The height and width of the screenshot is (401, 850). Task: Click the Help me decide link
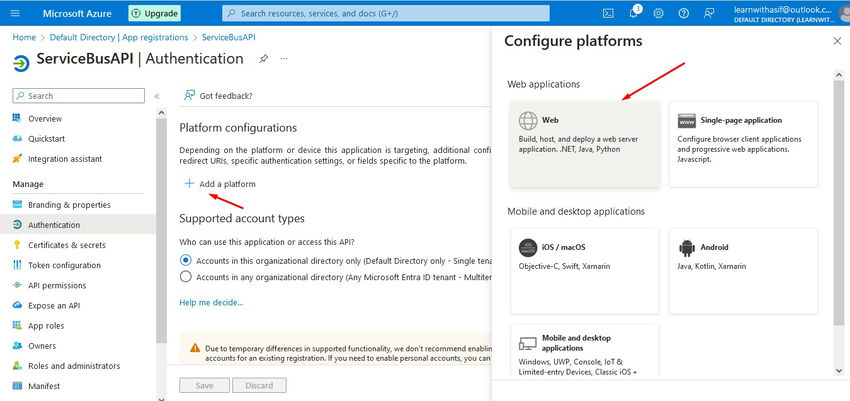[x=211, y=302]
